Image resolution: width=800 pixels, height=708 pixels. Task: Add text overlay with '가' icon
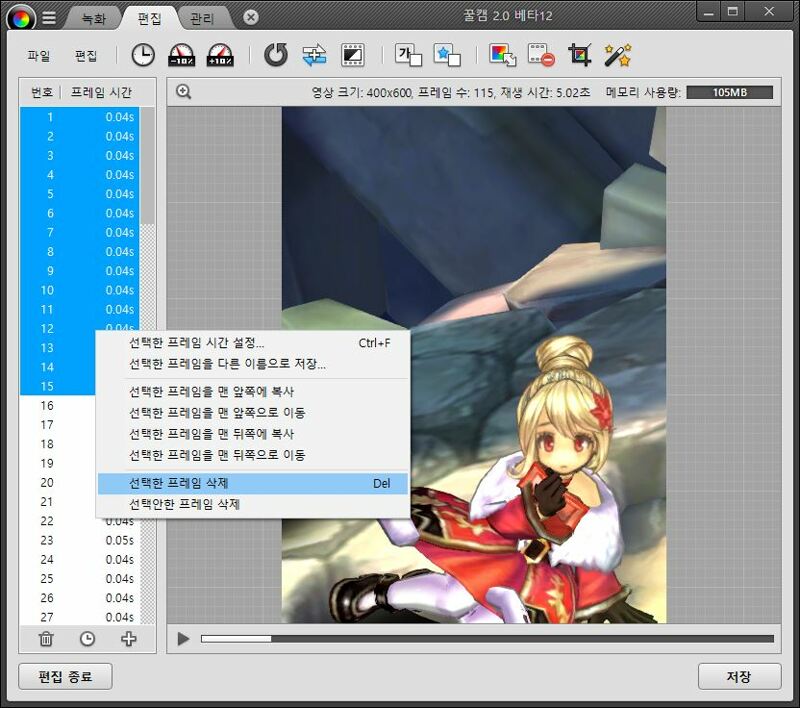(408, 55)
